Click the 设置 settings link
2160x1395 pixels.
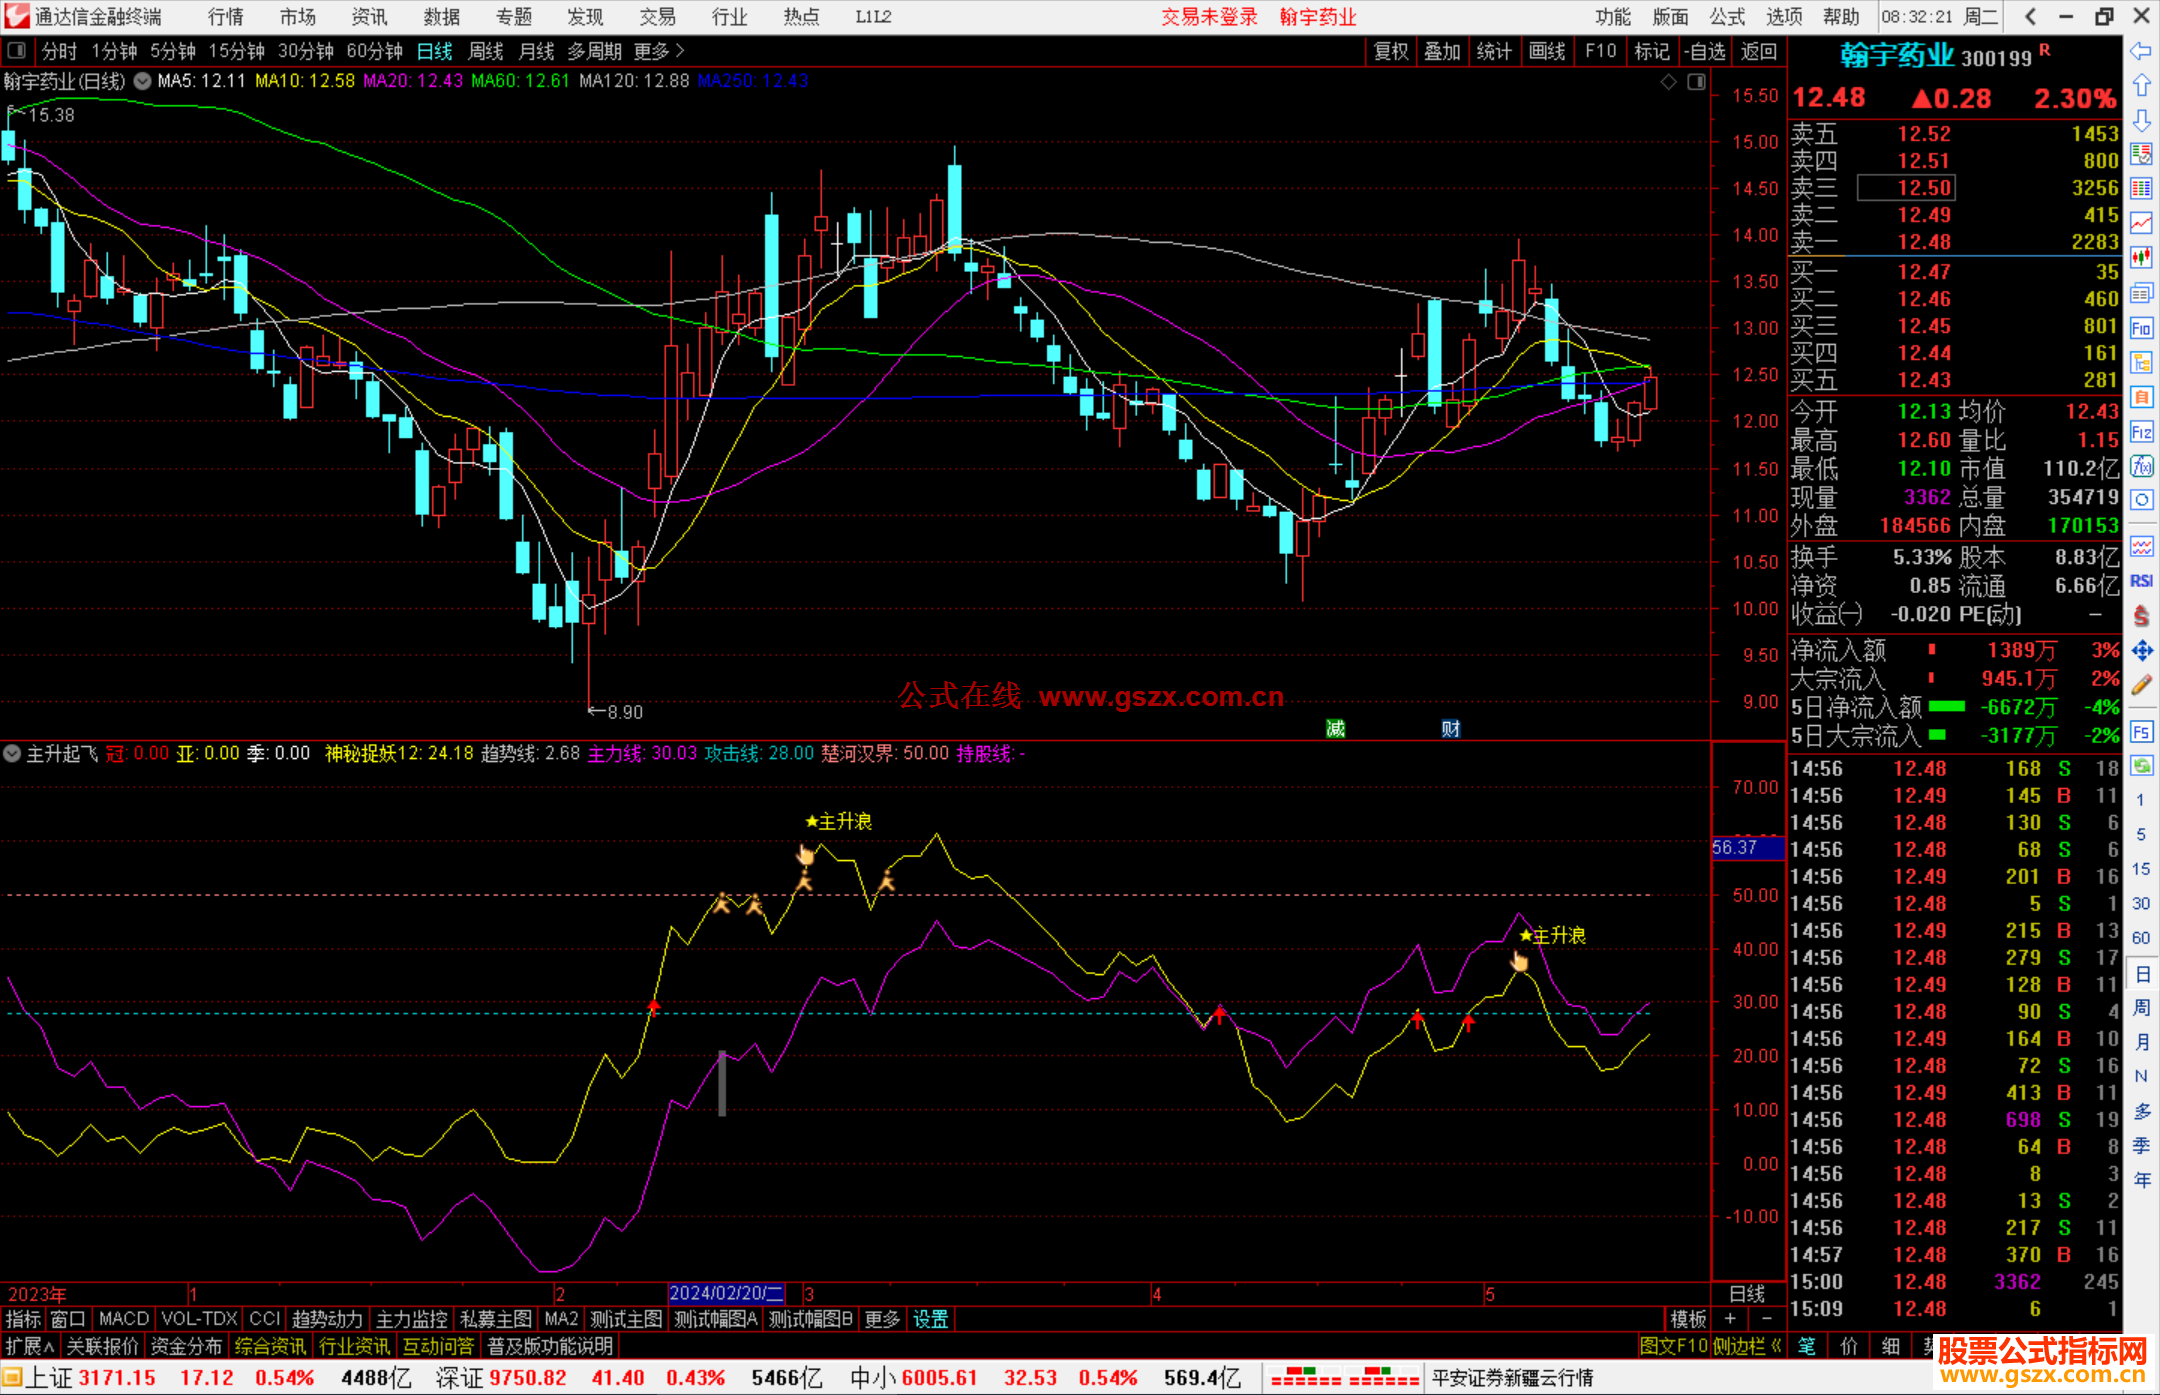930,1319
